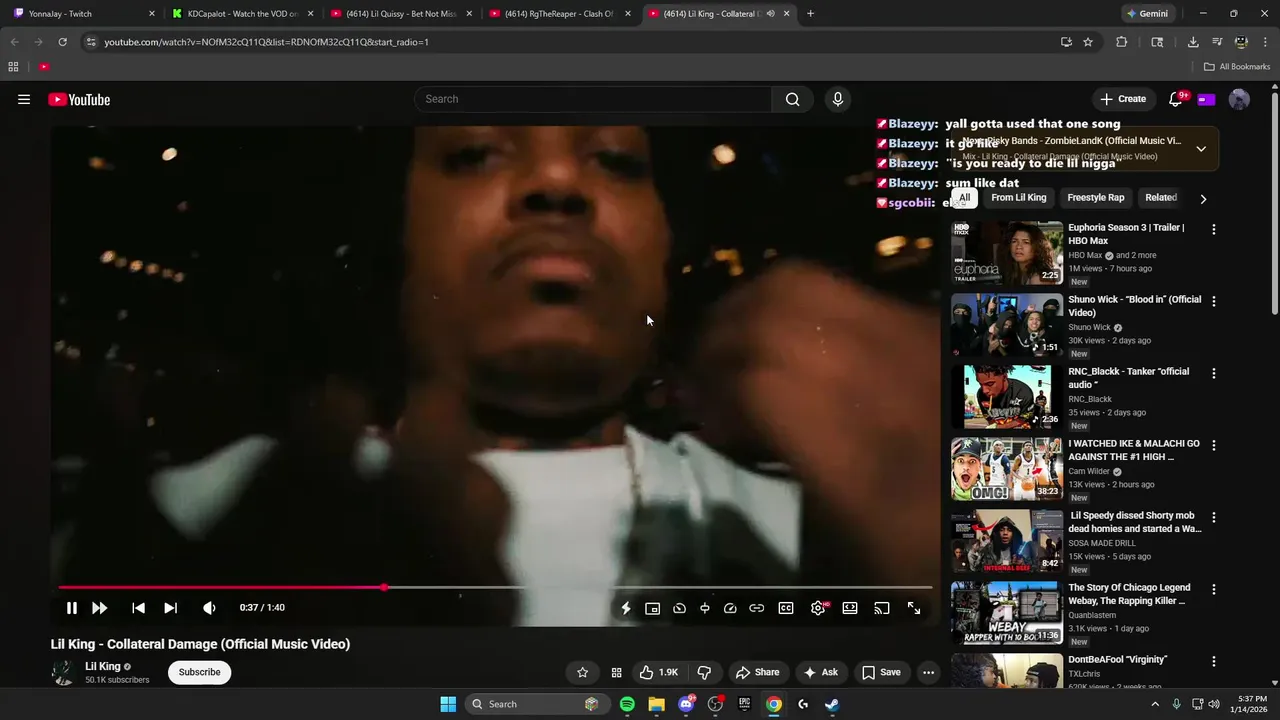Open more actions ellipsis below video
This screenshot has width=1280, height=720.
coord(928,672)
